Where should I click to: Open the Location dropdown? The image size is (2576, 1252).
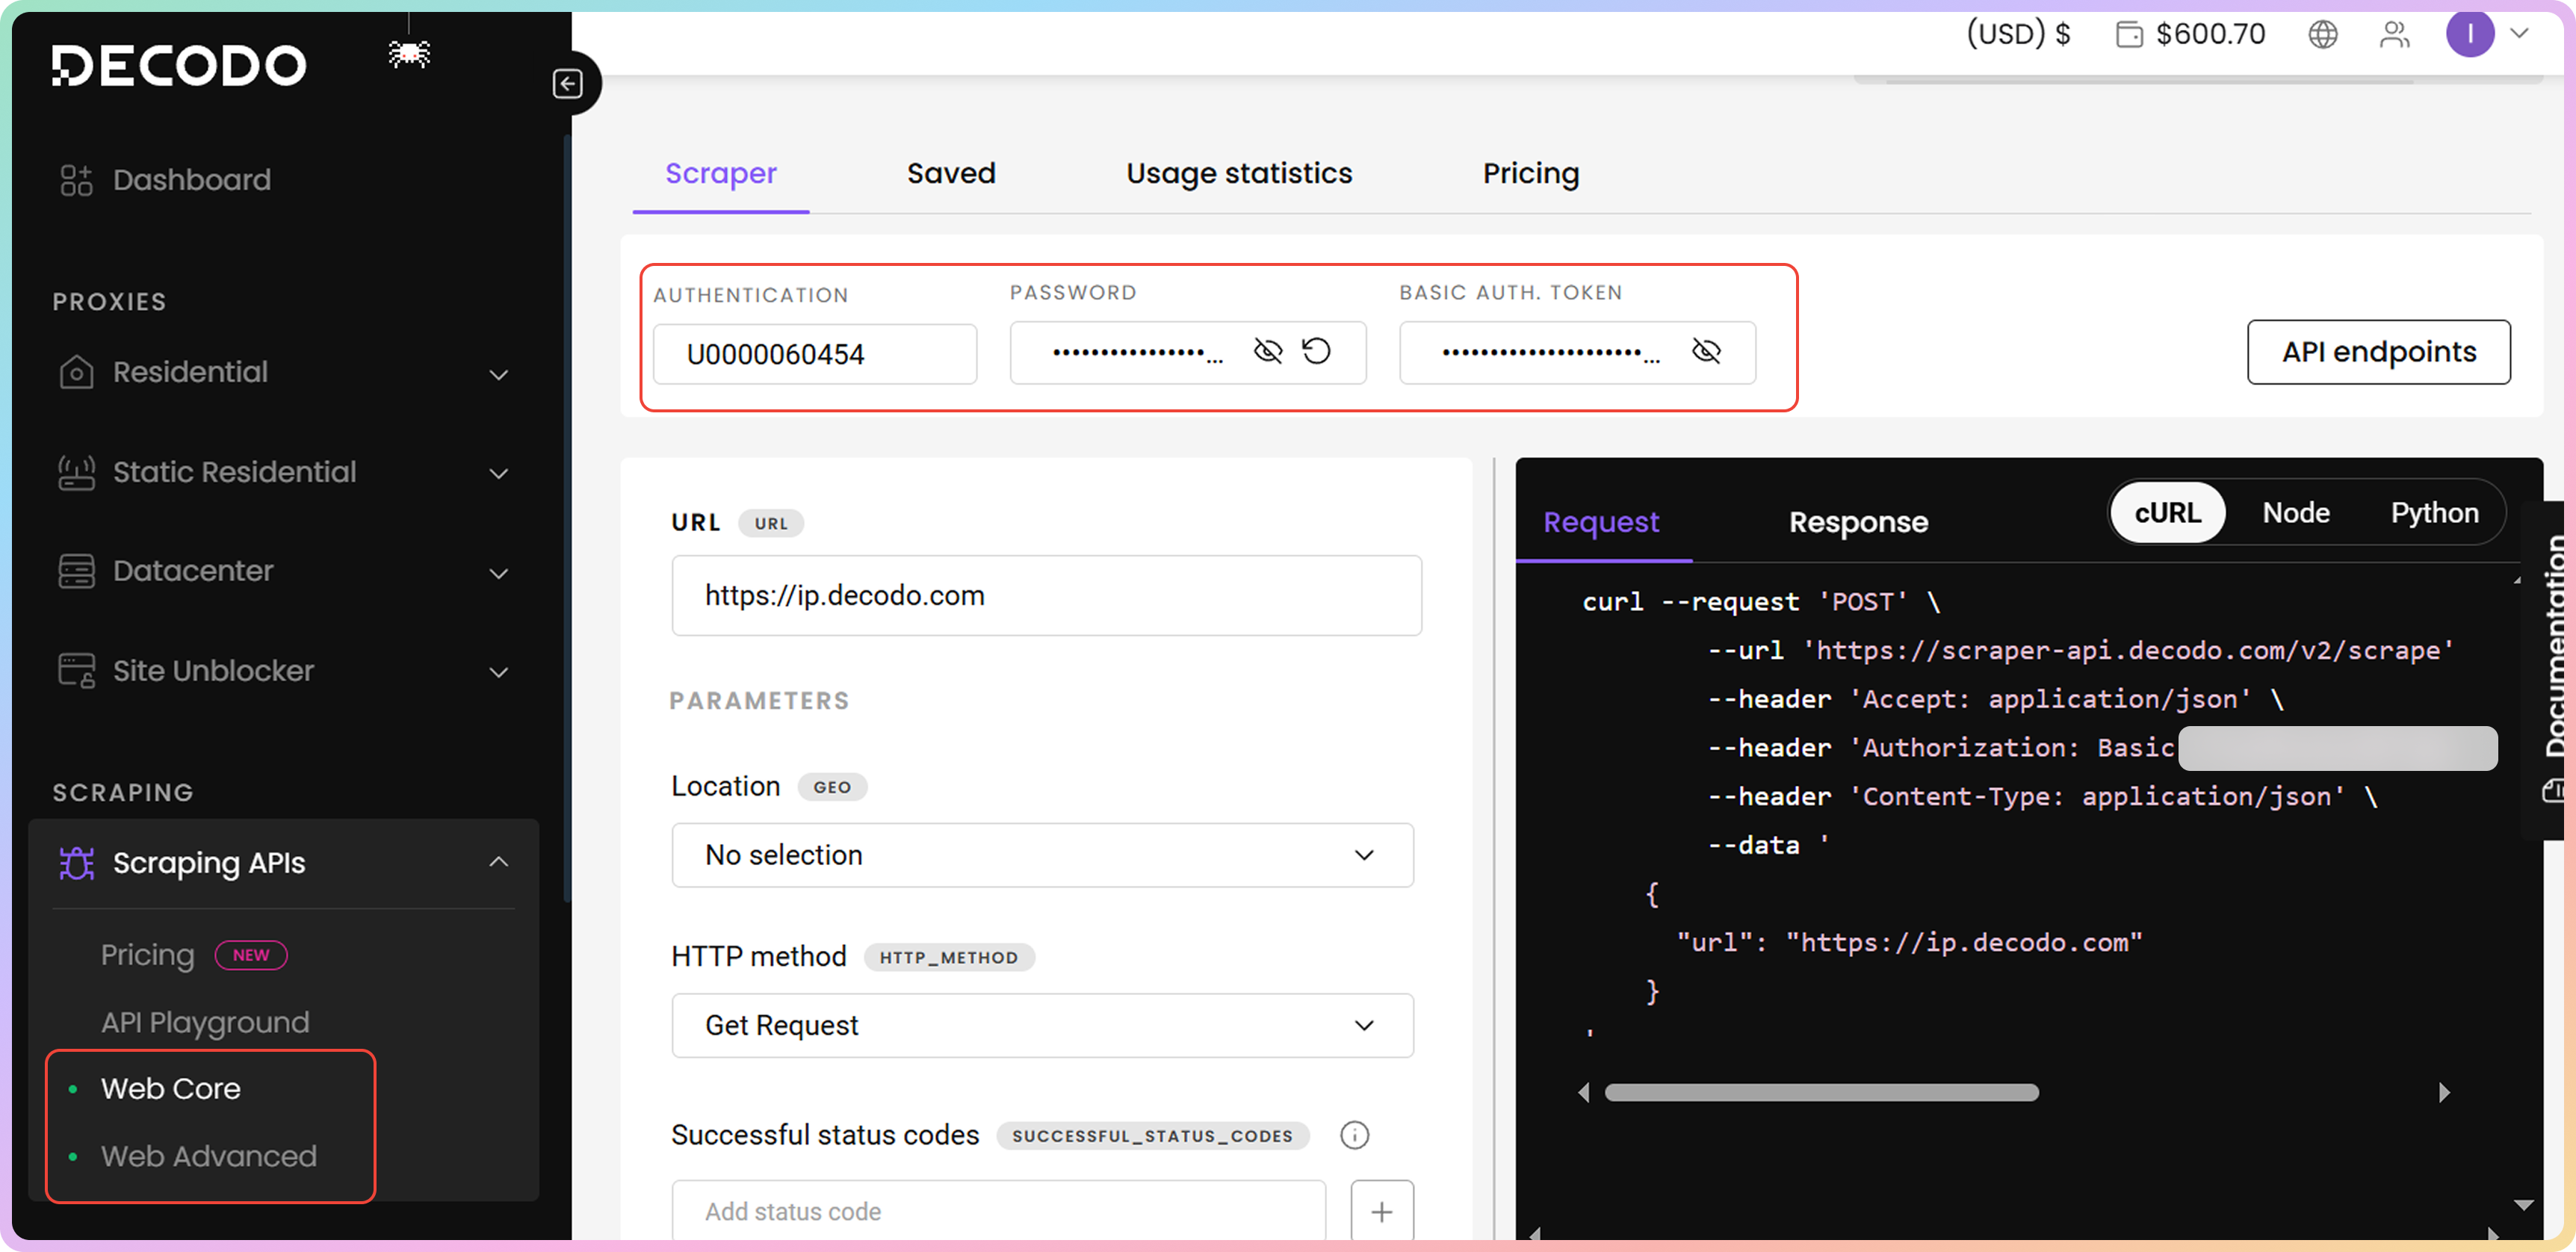[x=1041, y=855]
